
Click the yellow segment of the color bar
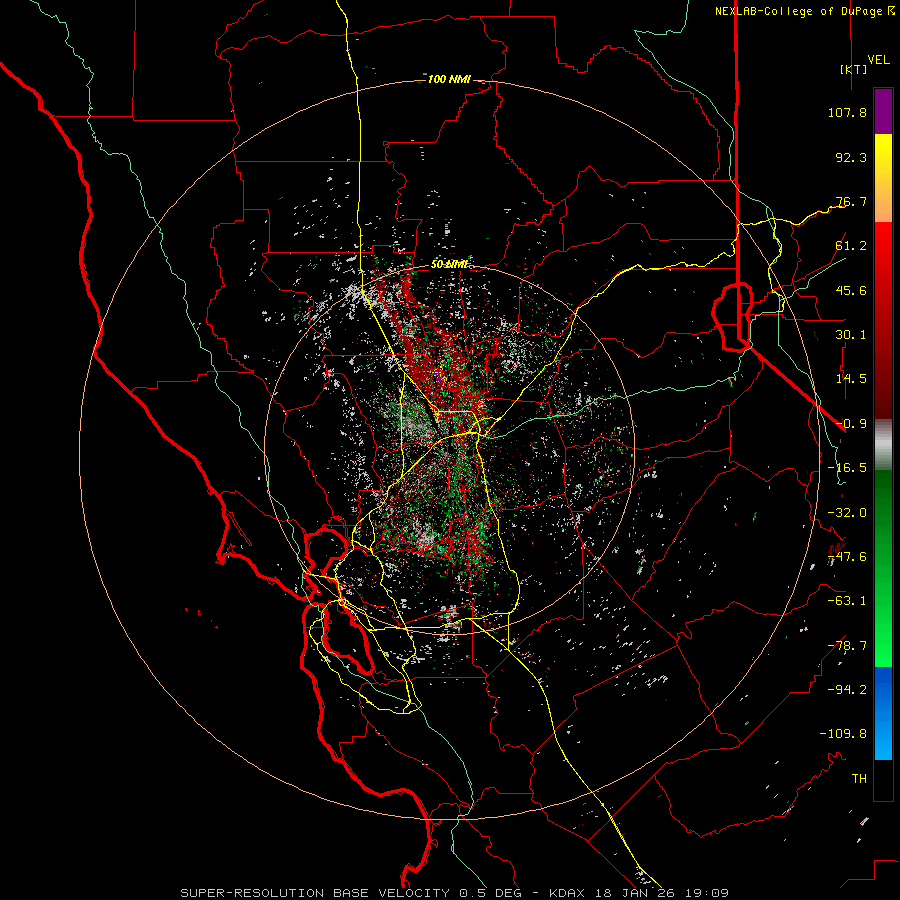point(883,178)
